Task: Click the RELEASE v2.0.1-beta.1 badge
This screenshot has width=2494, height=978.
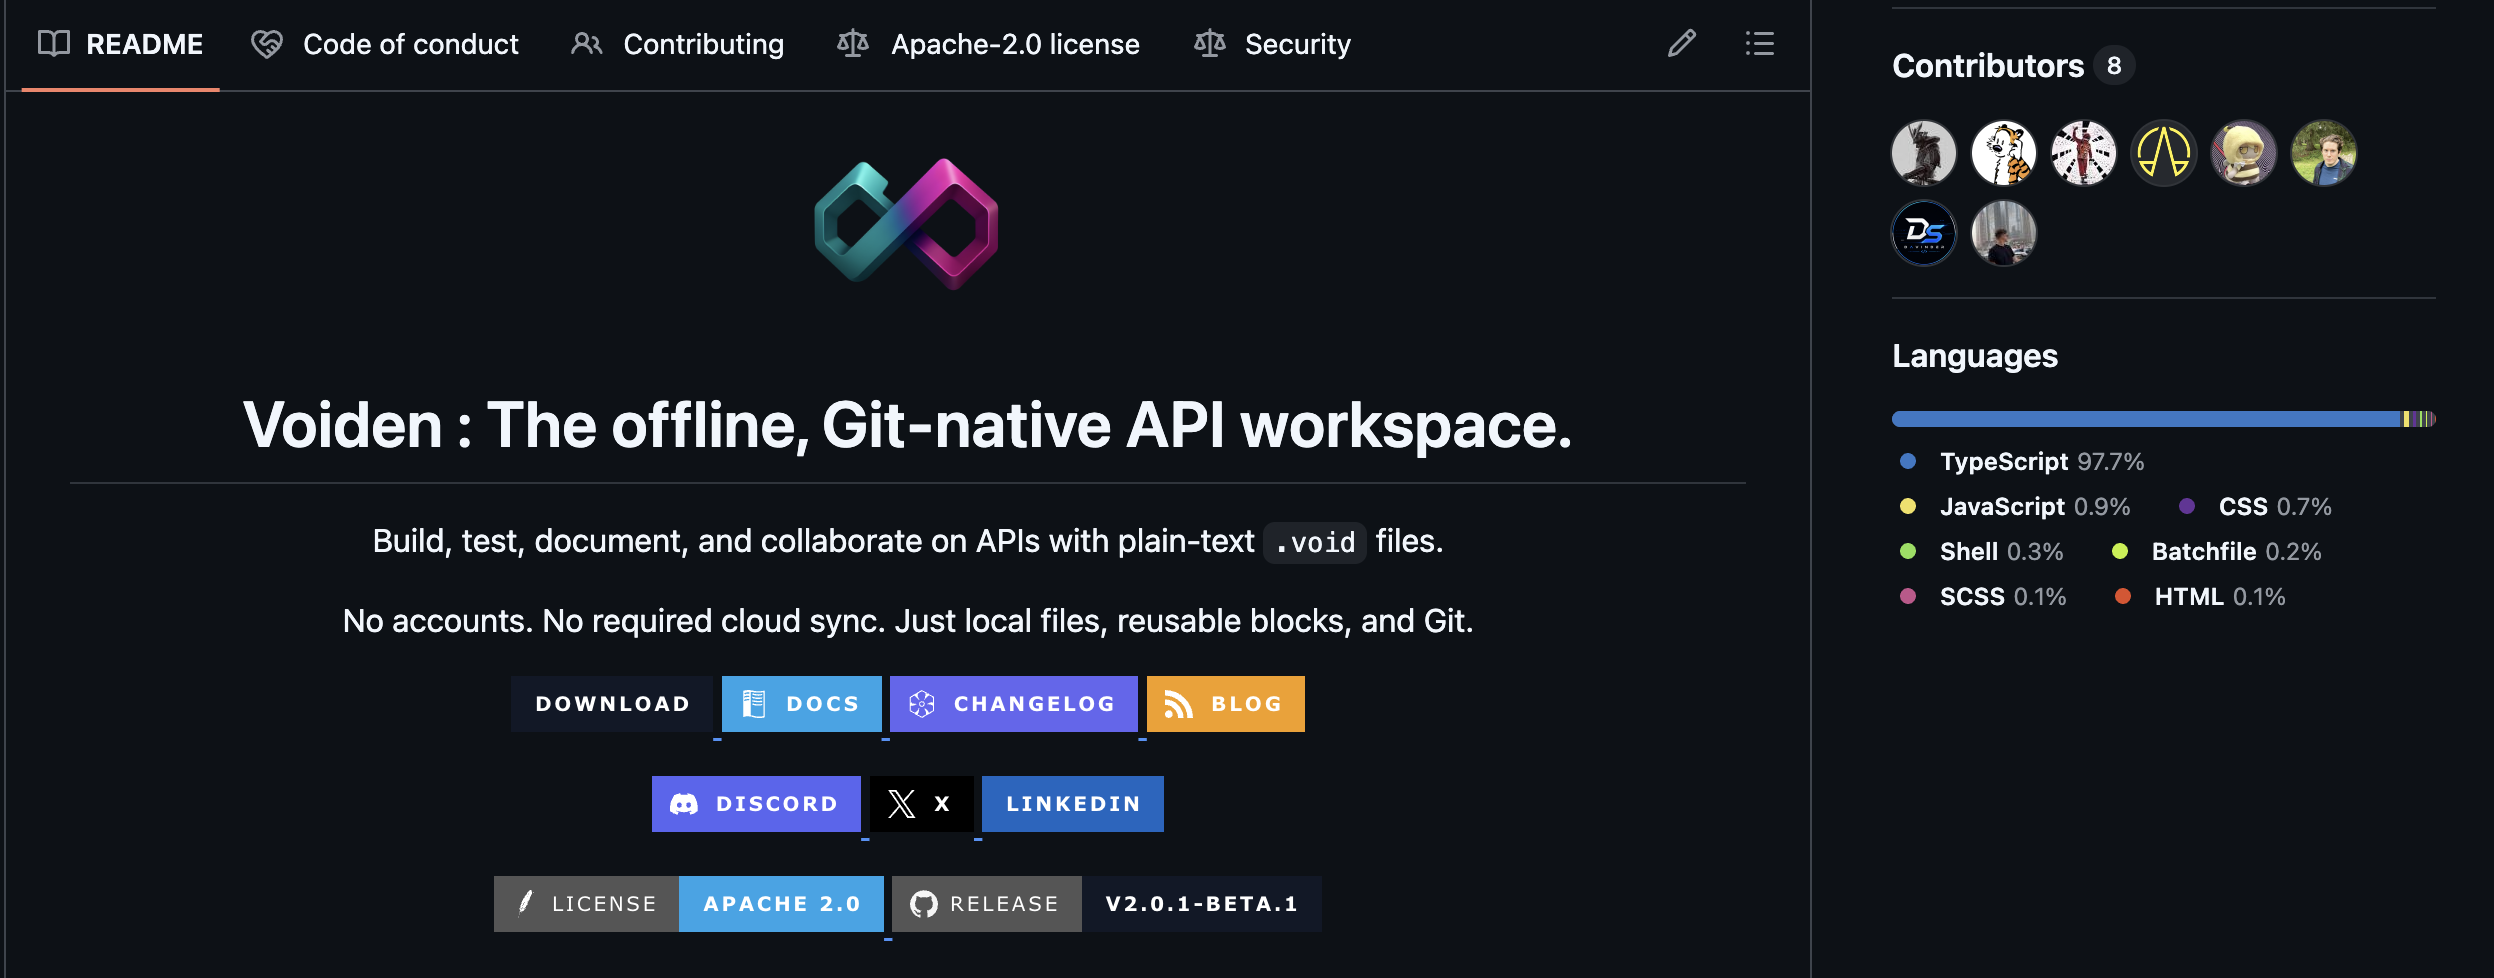Action: (x=1107, y=904)
